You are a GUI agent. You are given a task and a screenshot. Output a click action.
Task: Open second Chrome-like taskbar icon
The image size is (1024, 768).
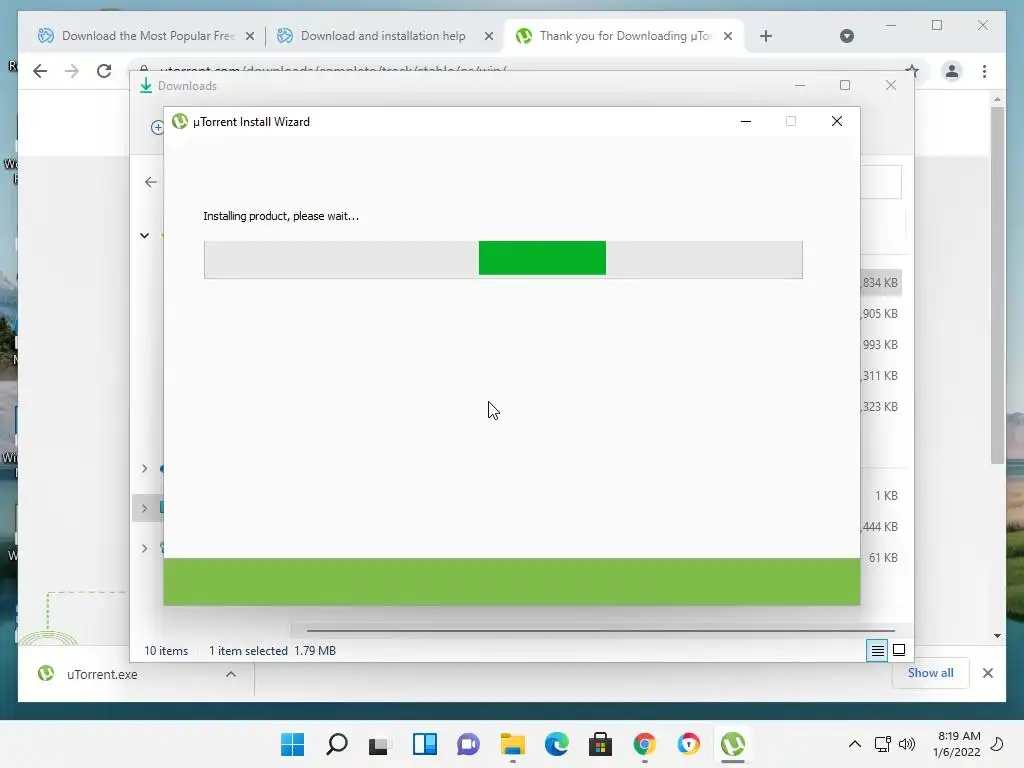[x=688, y=744]
